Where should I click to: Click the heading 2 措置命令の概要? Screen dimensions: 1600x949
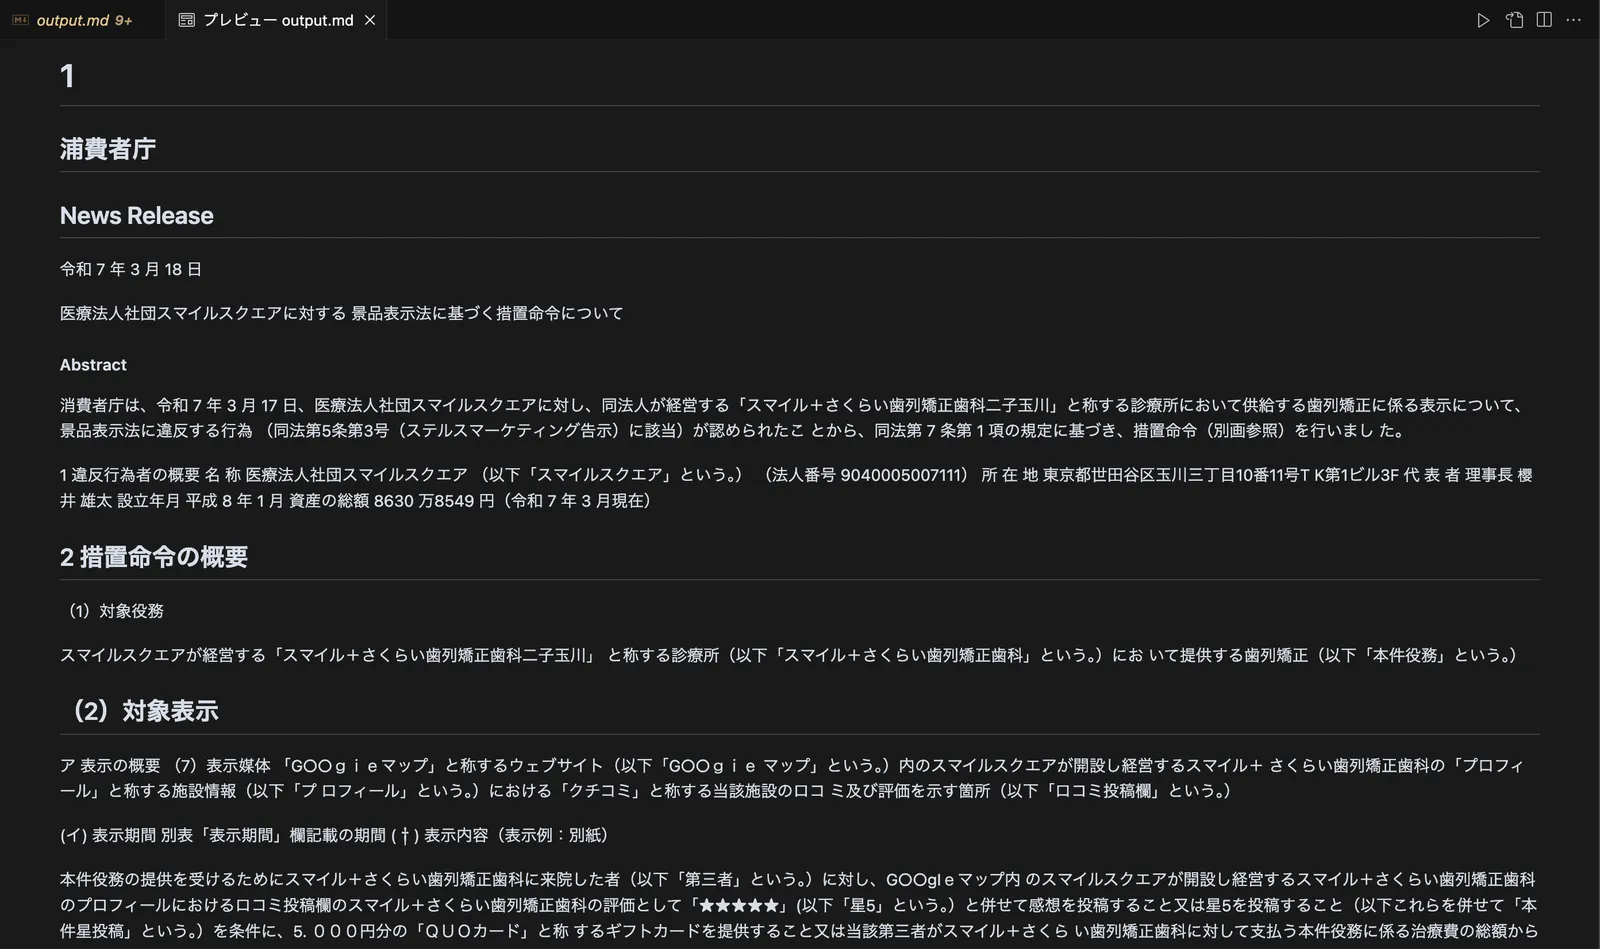(154, 557)
